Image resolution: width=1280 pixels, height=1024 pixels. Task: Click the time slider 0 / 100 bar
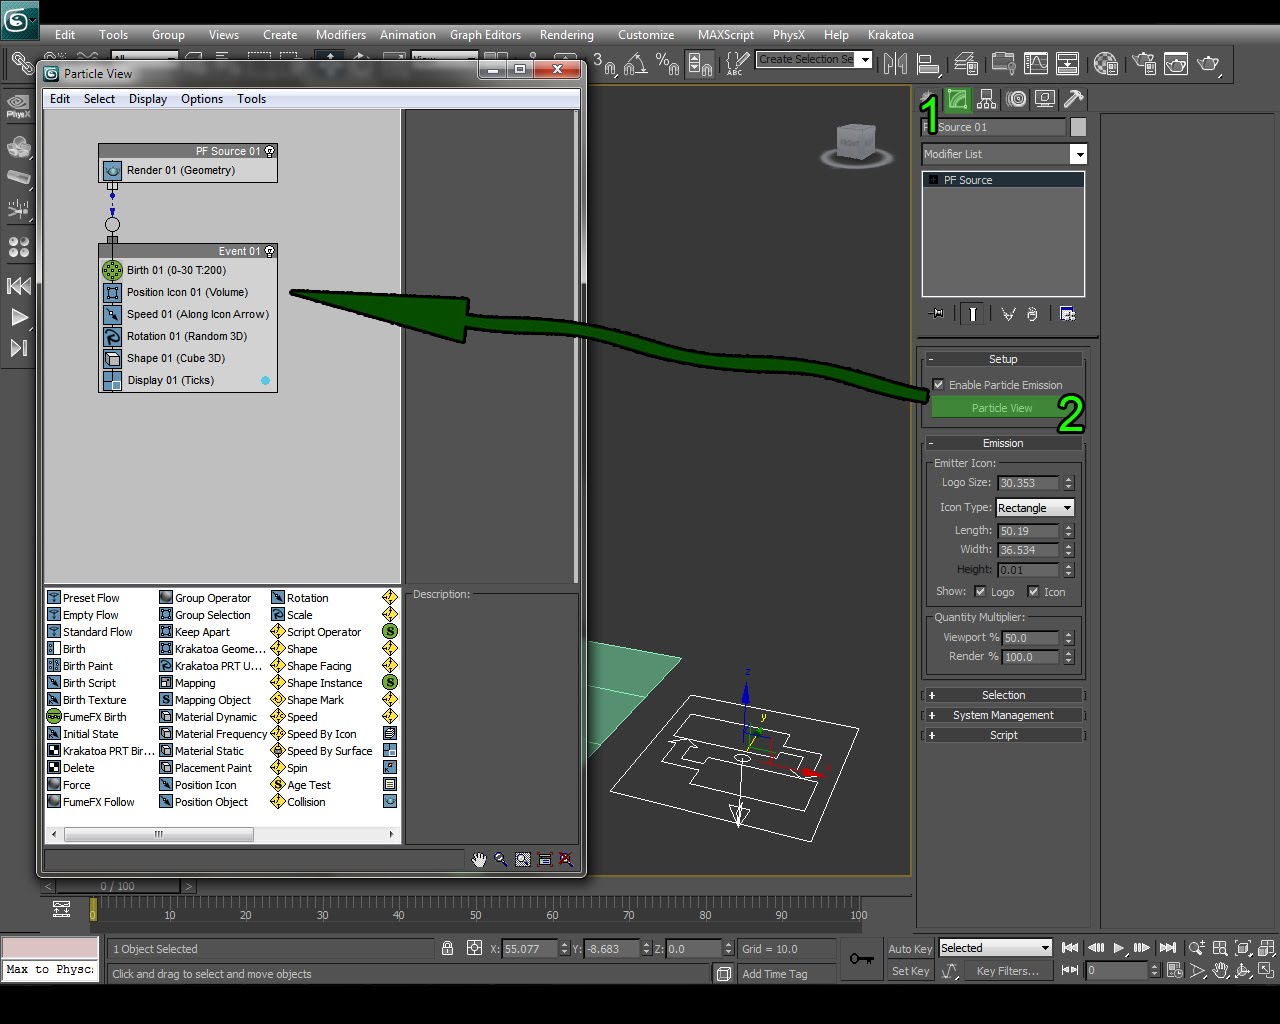pos(118,886)
